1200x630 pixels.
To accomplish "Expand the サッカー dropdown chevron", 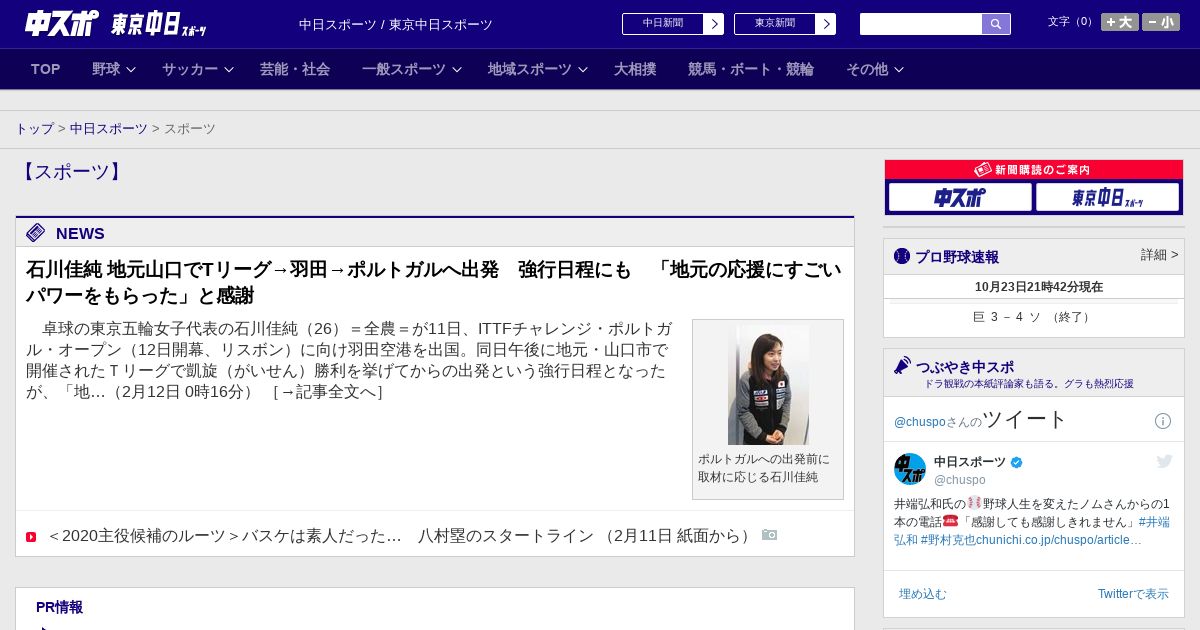I will (x=229, y=70).
